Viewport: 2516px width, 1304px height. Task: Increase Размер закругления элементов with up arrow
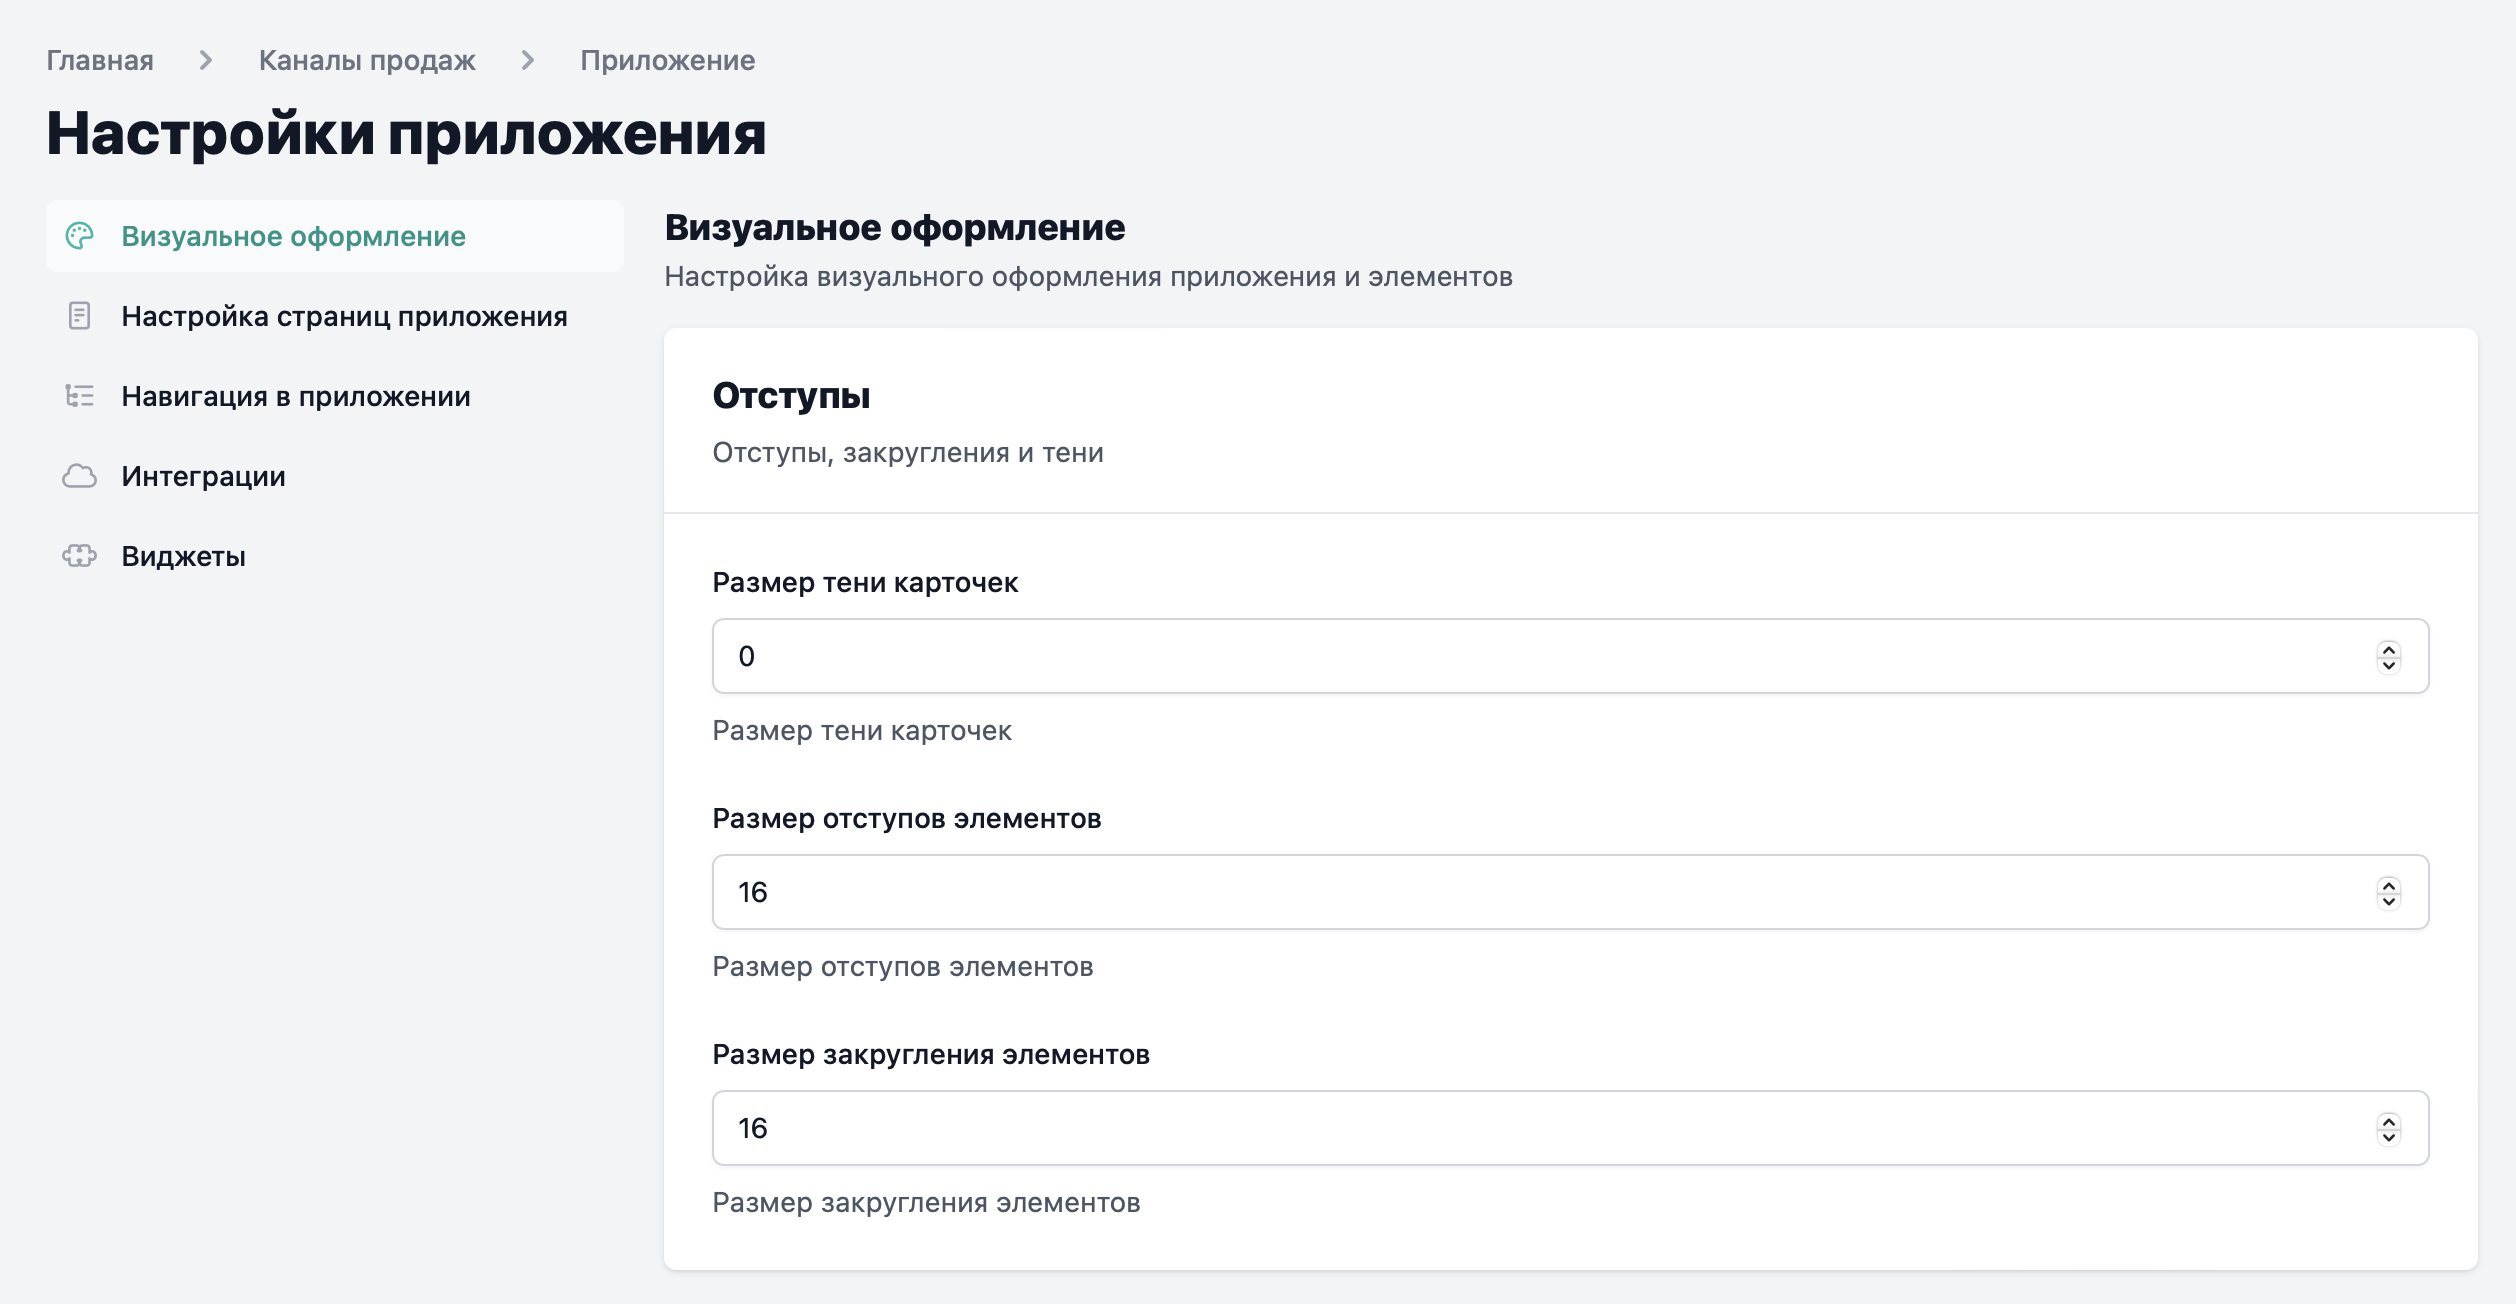[2389, 1121]
